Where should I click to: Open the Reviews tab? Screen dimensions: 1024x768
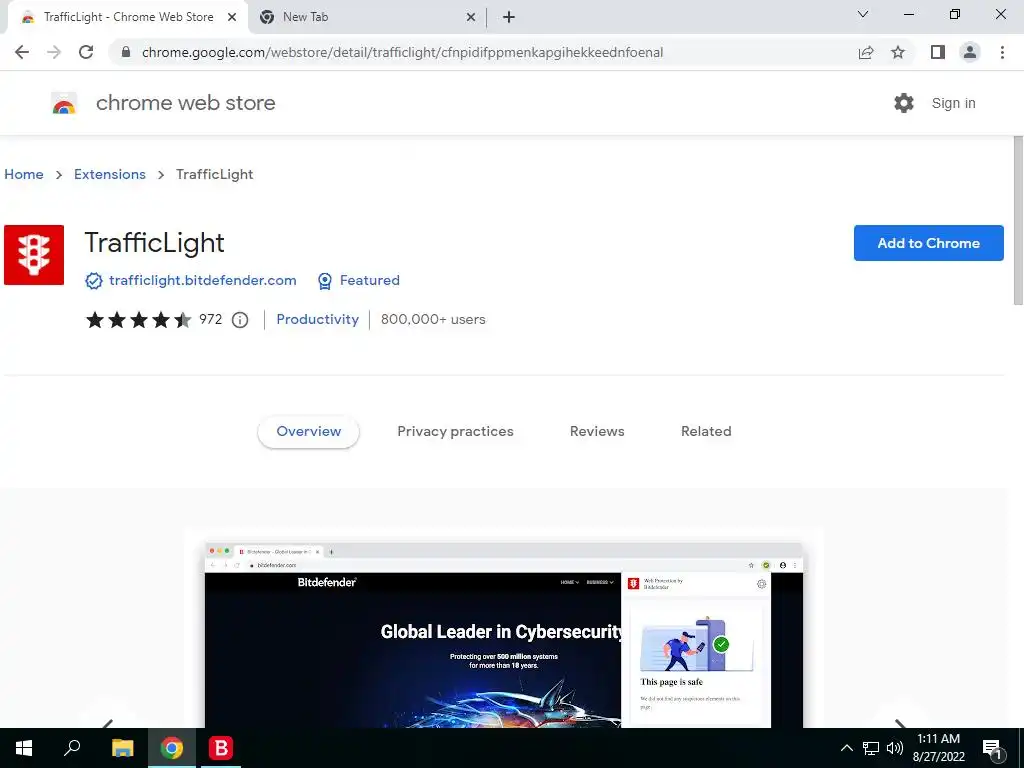[597, 431]
